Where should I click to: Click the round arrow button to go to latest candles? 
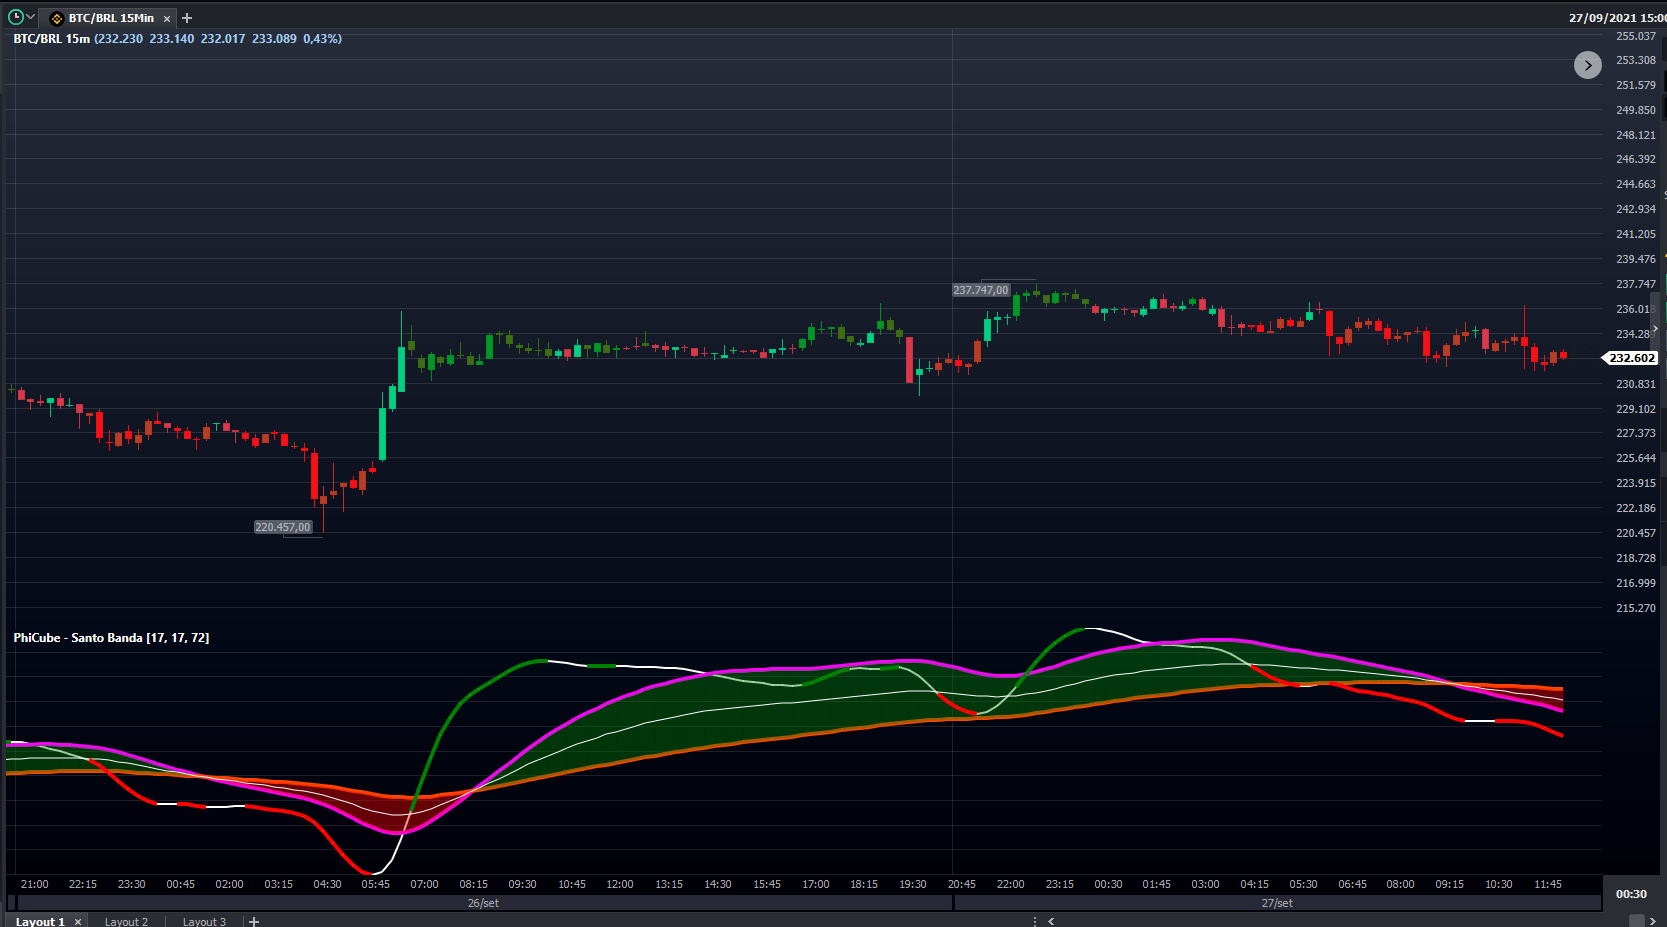(x=1587, y=65)
